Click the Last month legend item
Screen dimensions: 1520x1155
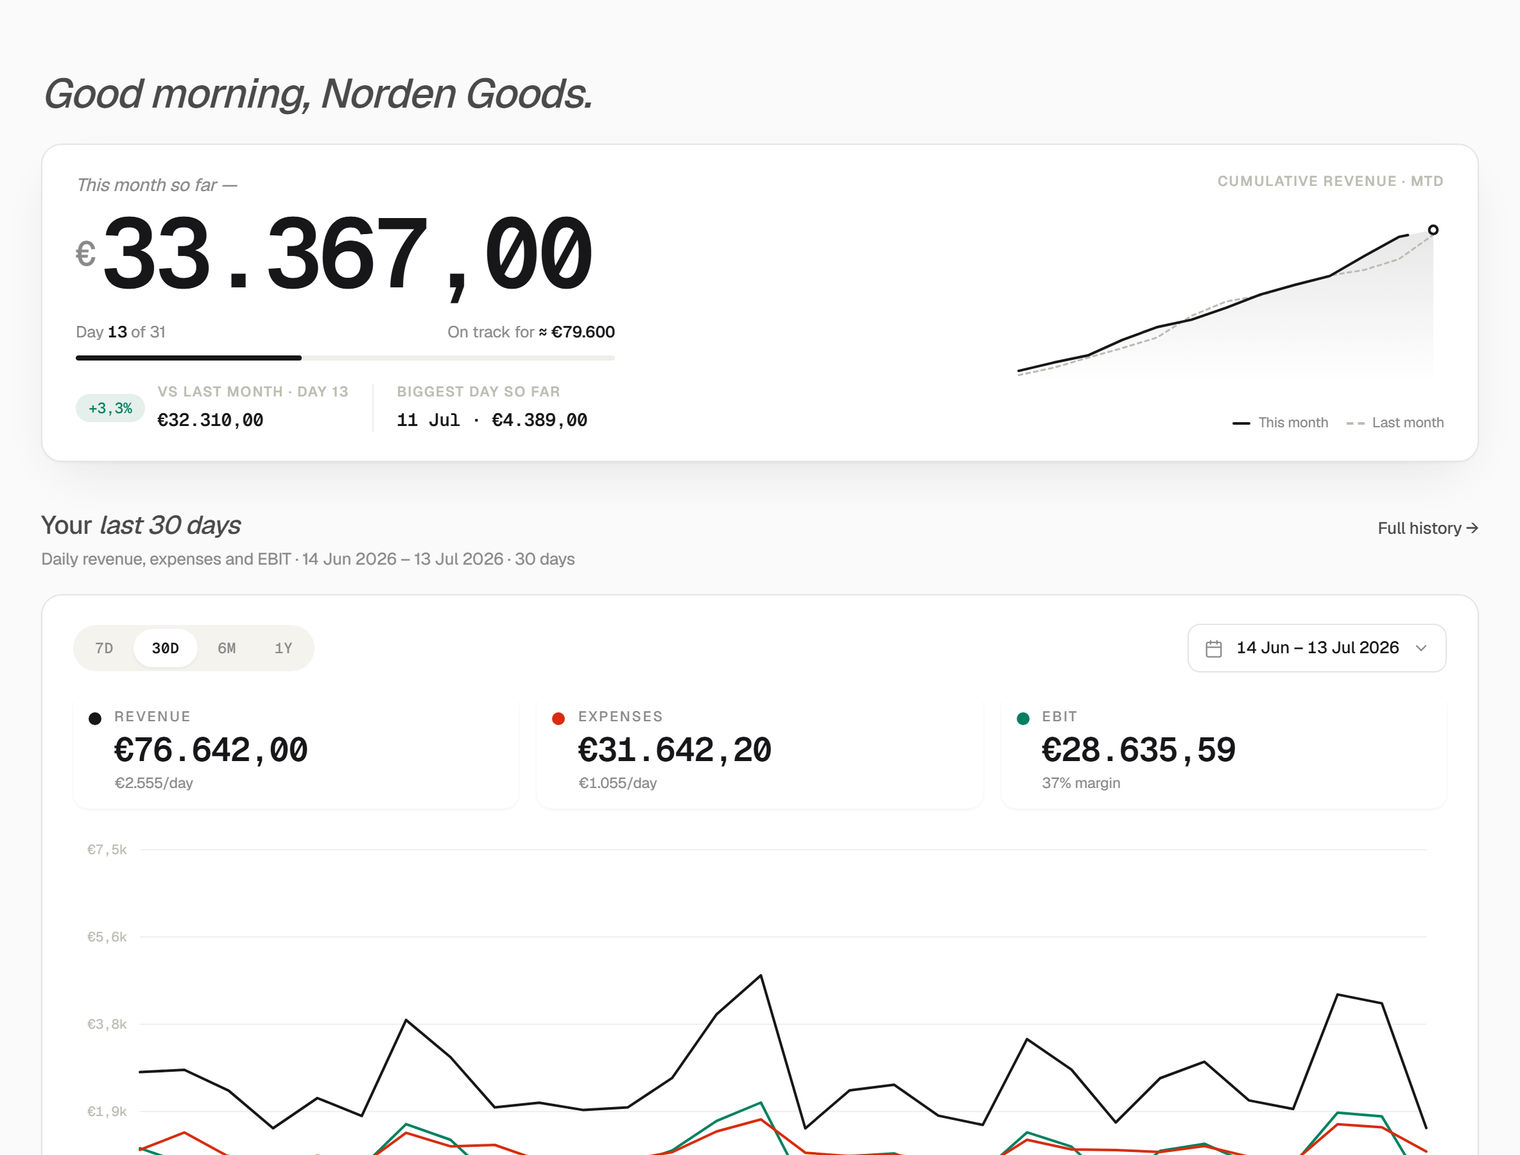1395,423
